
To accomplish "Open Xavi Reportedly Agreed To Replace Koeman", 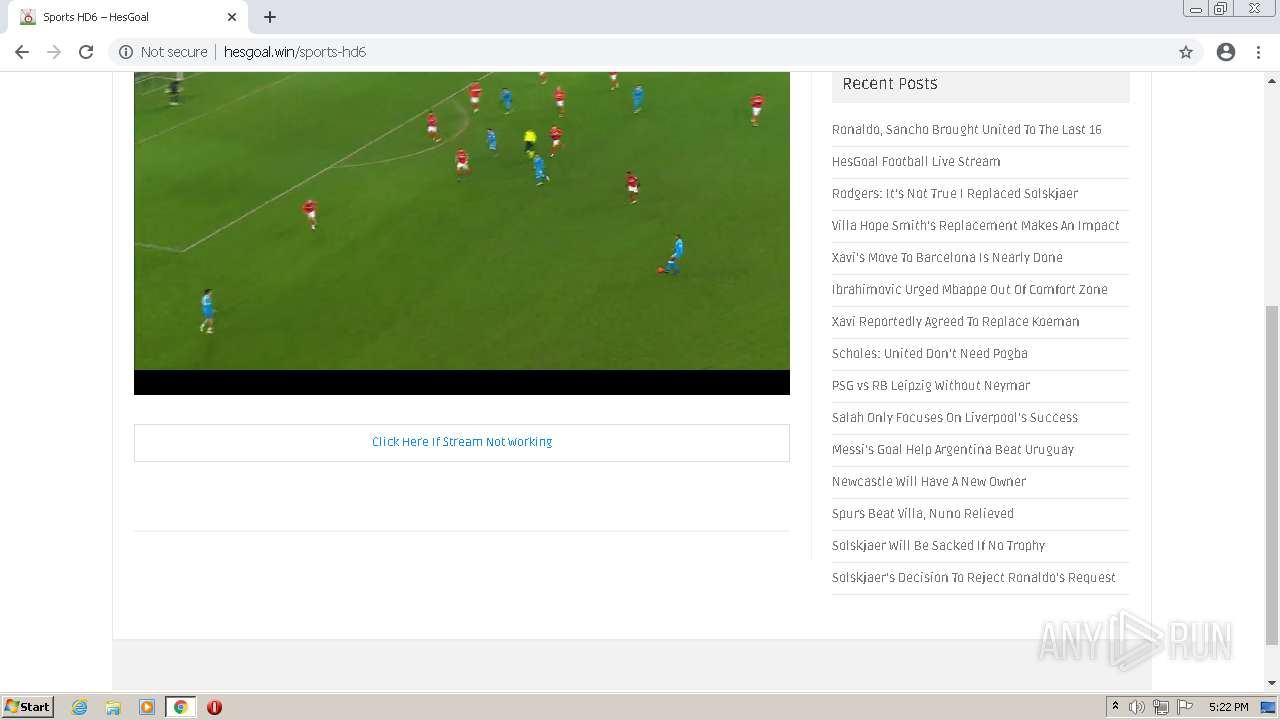I will 956,322.
